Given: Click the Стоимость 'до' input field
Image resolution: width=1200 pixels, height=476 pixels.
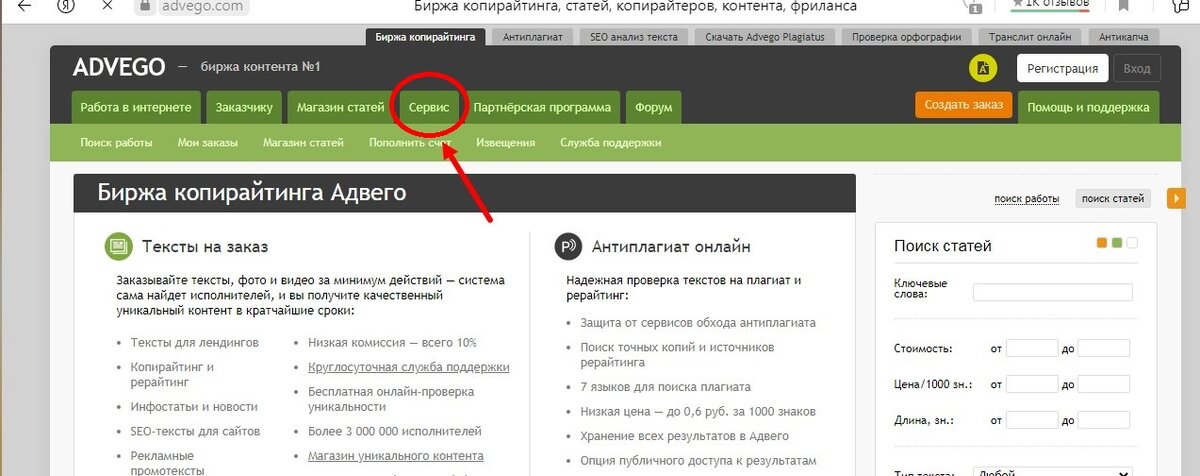Looking at the screenshot, I should [x=1104, y=349].
